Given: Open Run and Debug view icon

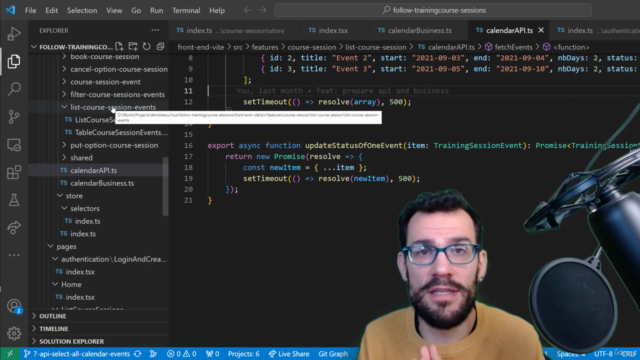Looking at the screenshot, I should pyautogui.click(x=14, y=34).
